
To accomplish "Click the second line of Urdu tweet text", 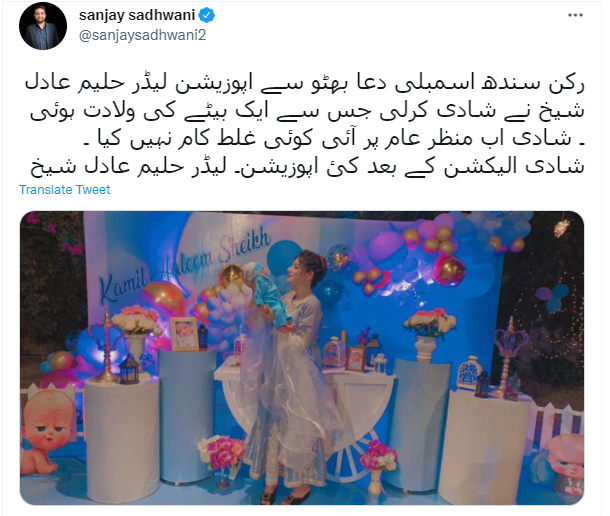I will (307, 112).
